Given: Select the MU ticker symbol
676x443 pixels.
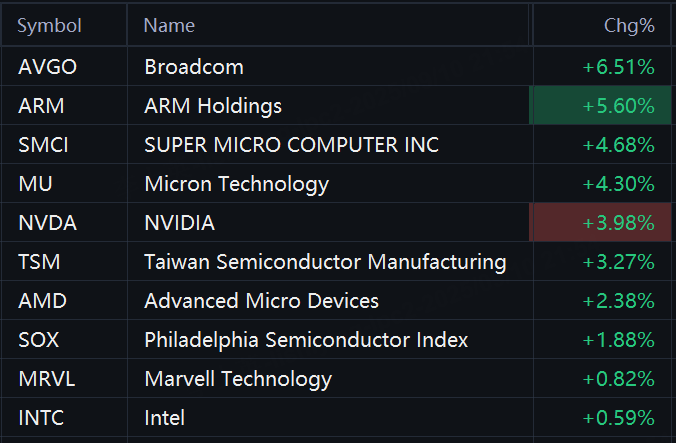Looking at the screenshot, I should click(x=33, y=184).
